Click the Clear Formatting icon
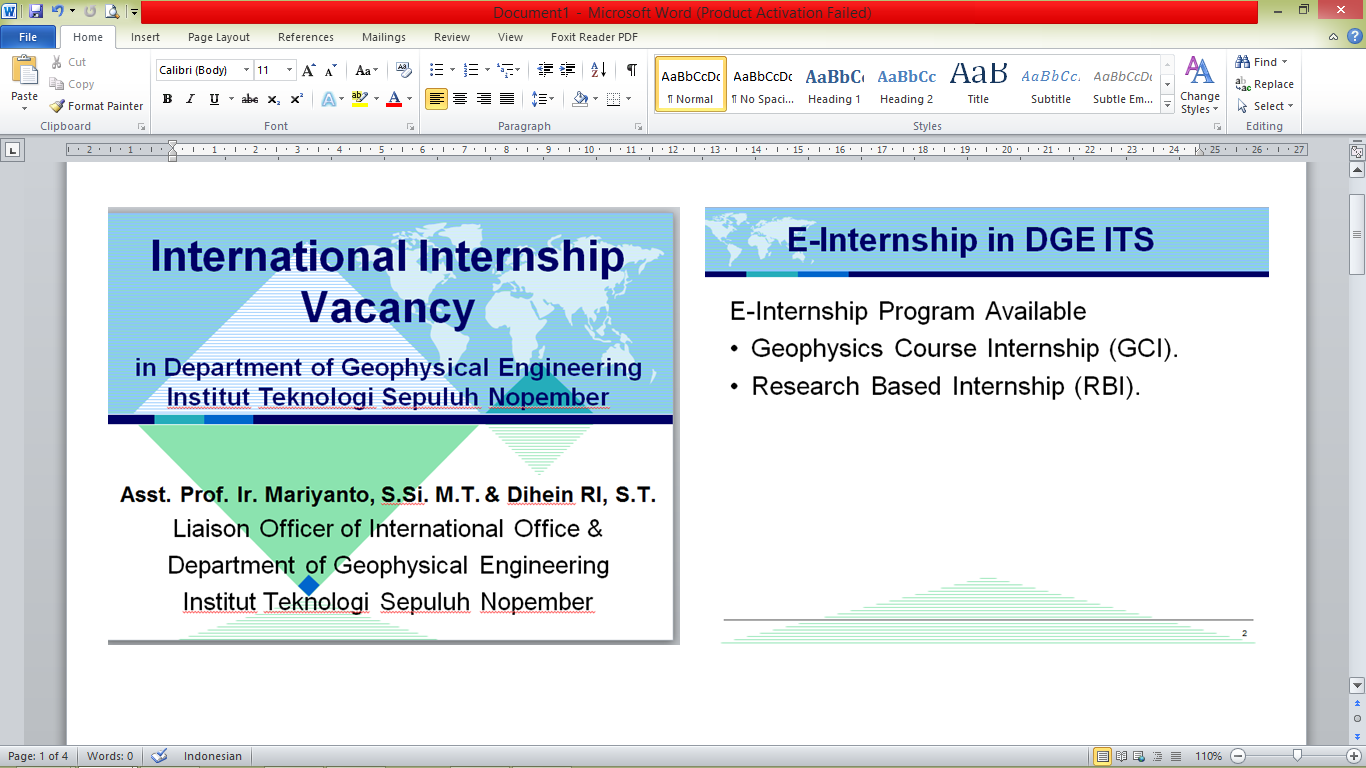Viewport: 1366px width, 768px height. coord(404,70)
